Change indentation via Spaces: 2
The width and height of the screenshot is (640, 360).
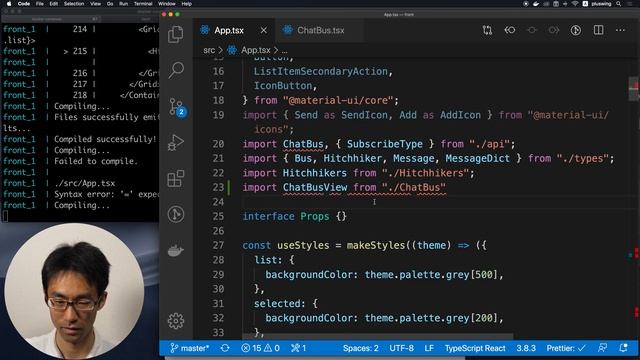coord(360,348)
